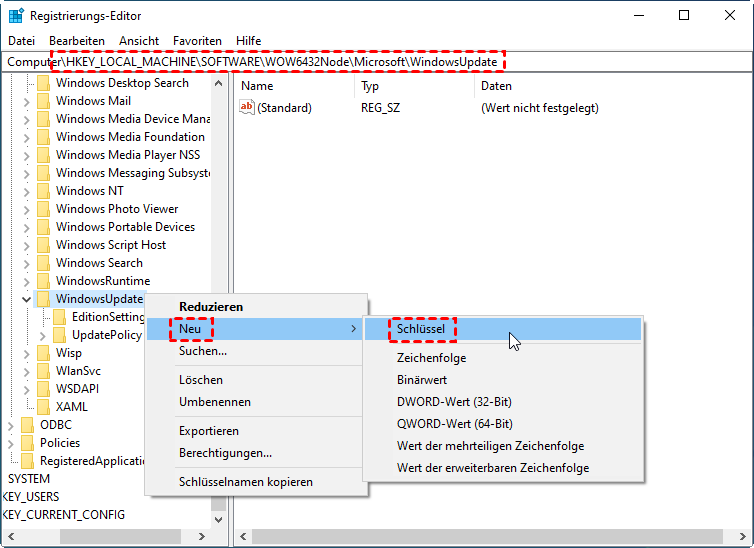Collapse the WindowsUpdate key
Viewport: 754px width, 548px height.
(x=26, y=299)
